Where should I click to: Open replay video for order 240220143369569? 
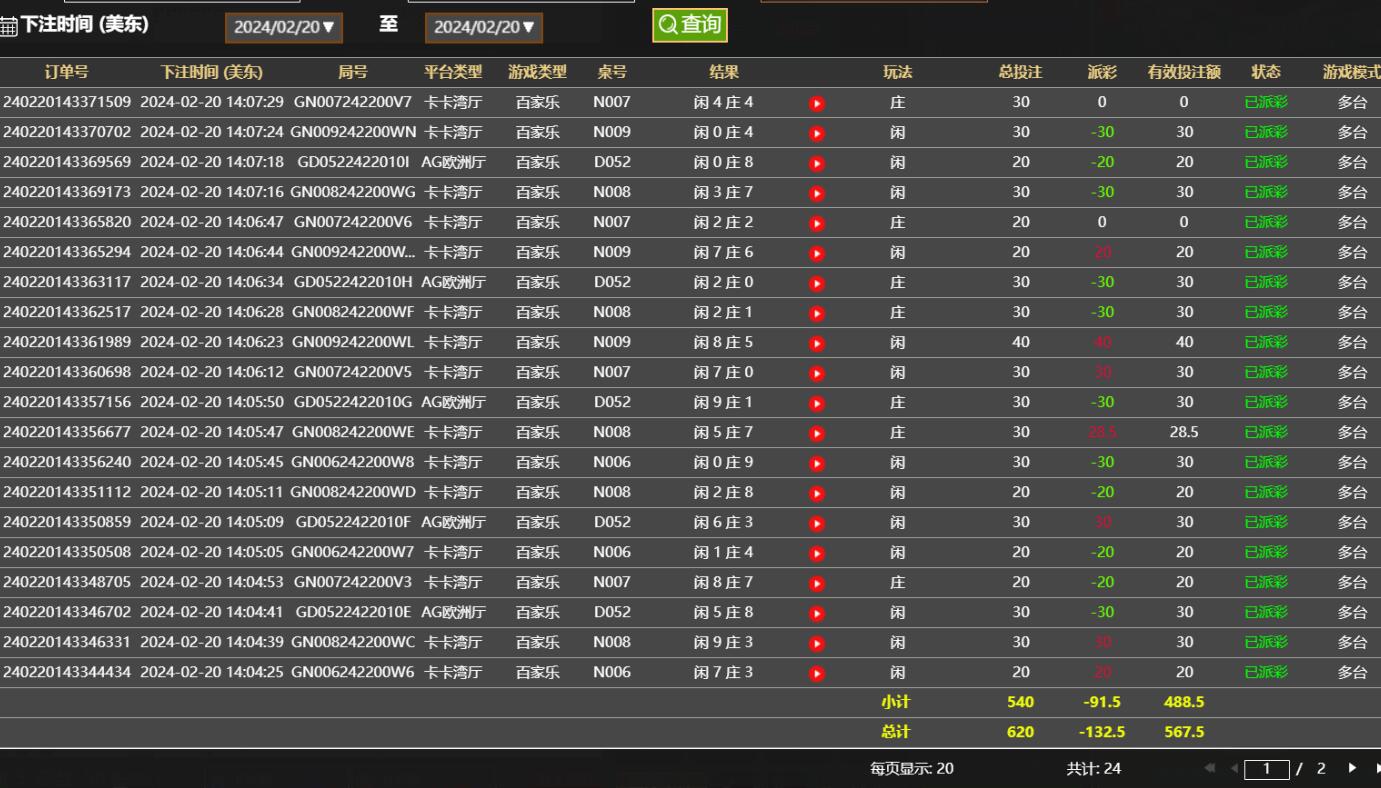pos(817,163)
